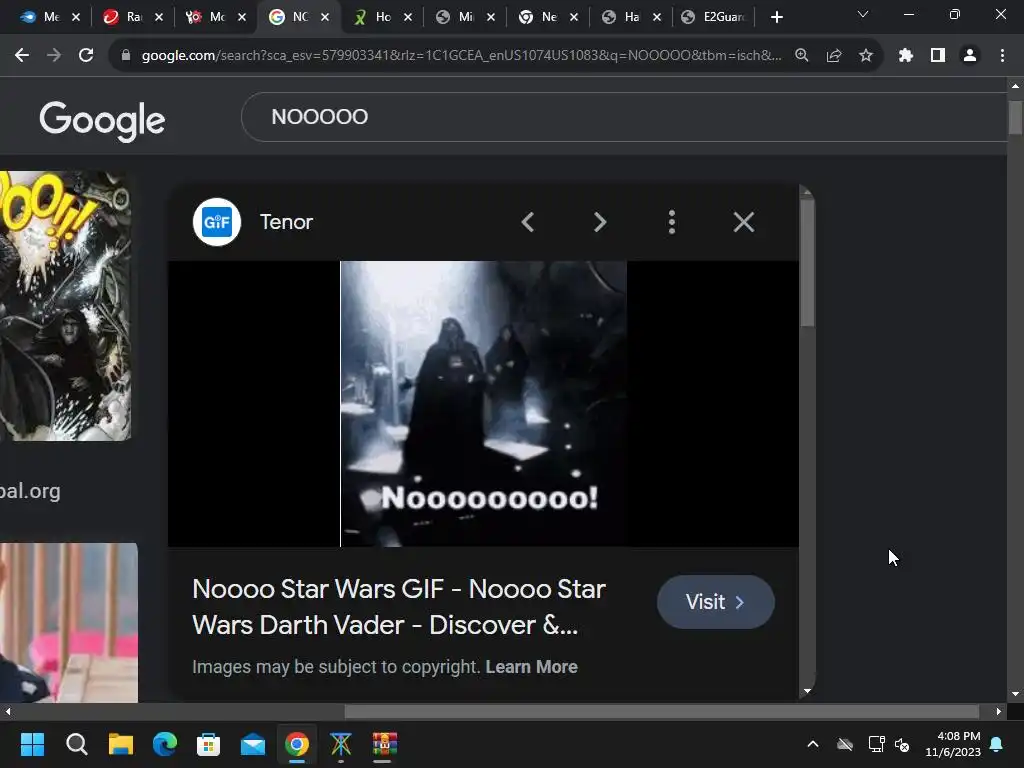This screenshot has width=1024, height=768.
Task: Open the Tenor source link
Action: [x=286, y=222]
